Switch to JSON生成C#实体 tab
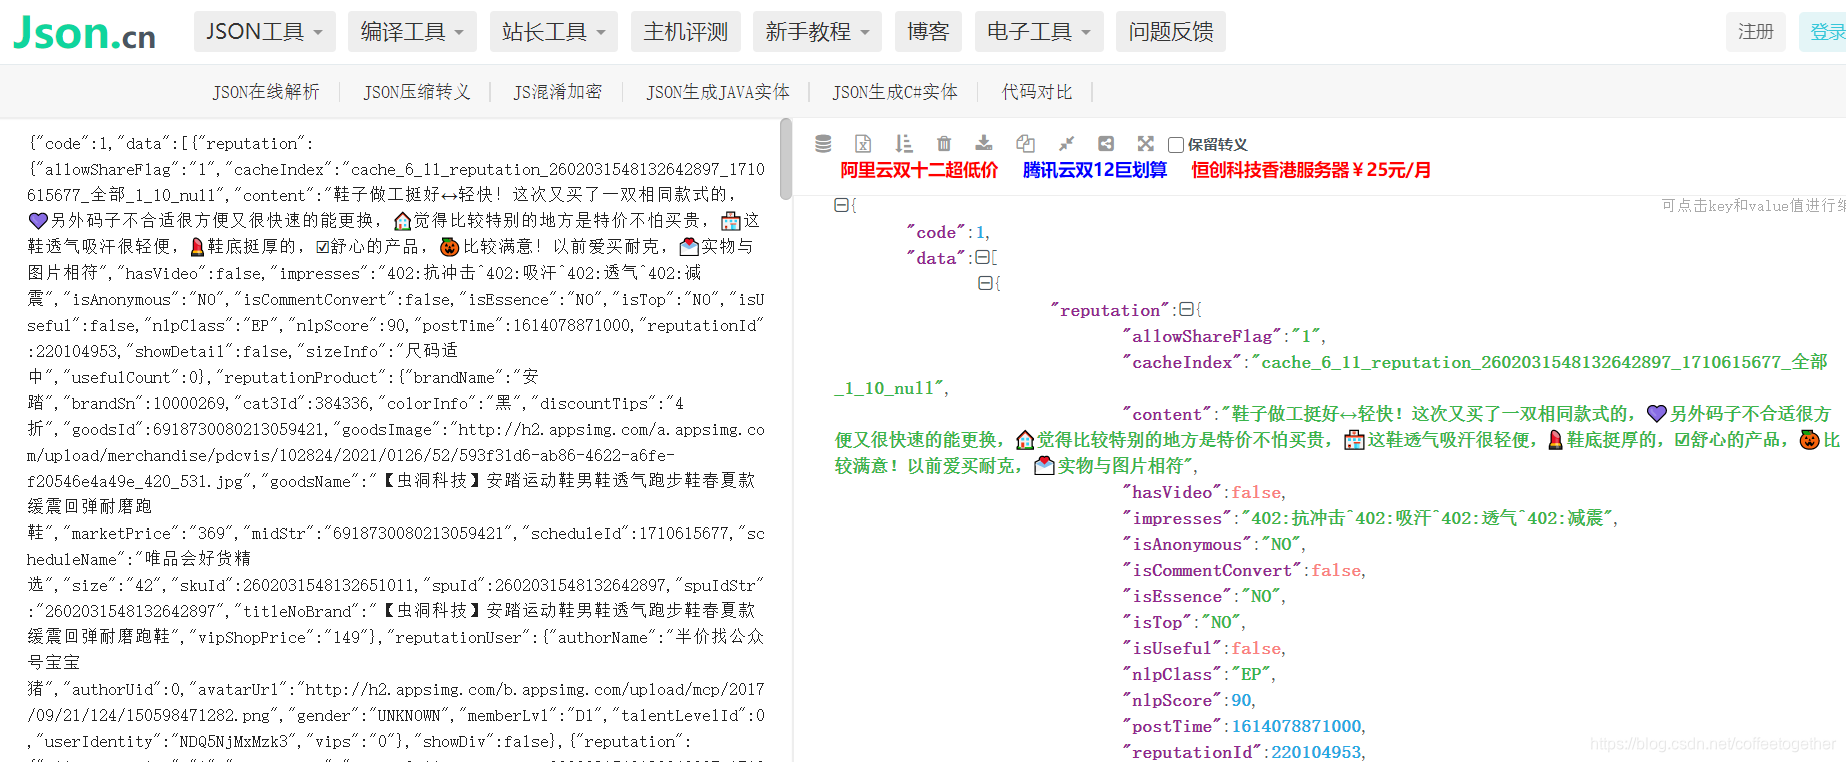This screenshot has height=762, width=1846. [x=895, y=92]
